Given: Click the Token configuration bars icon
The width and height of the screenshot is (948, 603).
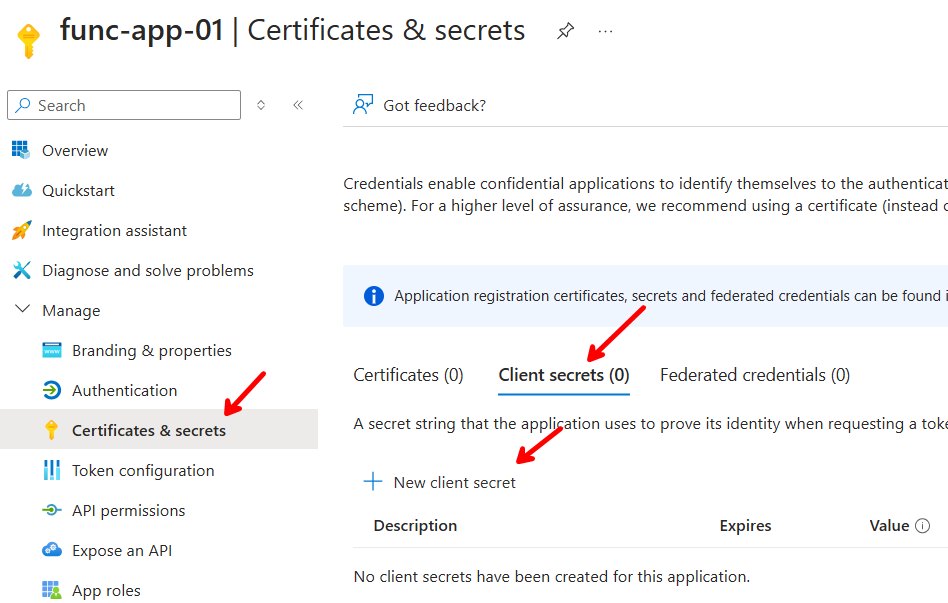Looking at the screenshot, I should [x=52, y=470].
